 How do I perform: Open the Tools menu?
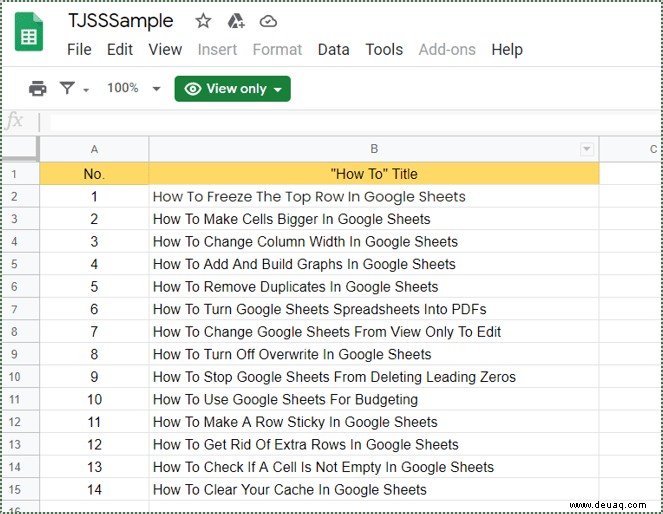[384, 49]
